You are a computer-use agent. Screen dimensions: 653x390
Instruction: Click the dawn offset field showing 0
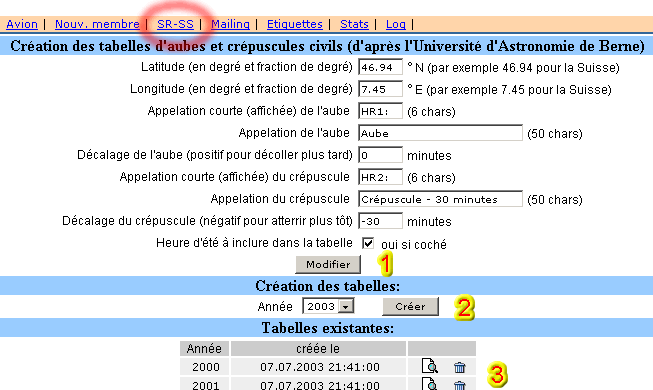[x=380, y=155]
